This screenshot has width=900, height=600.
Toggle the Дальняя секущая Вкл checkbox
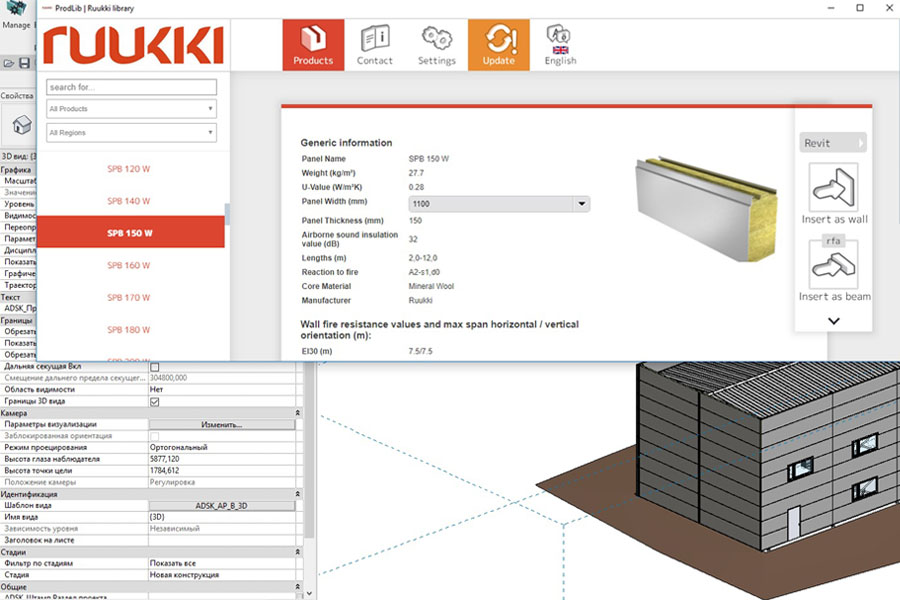tap(154, 367)
